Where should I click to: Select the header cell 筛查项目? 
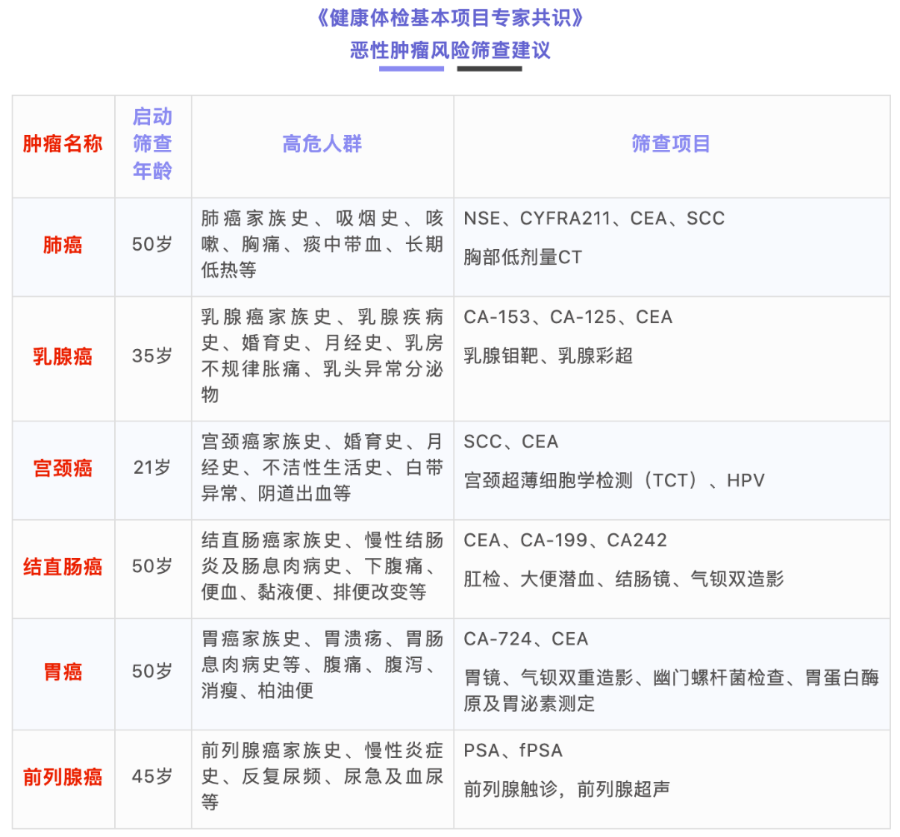[x=671, y=144]
